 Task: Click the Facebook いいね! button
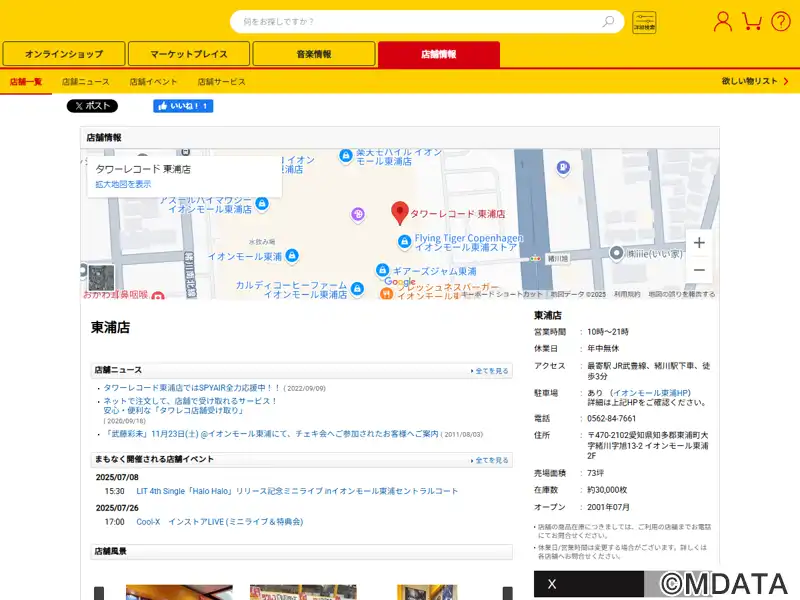click(183, 106)
